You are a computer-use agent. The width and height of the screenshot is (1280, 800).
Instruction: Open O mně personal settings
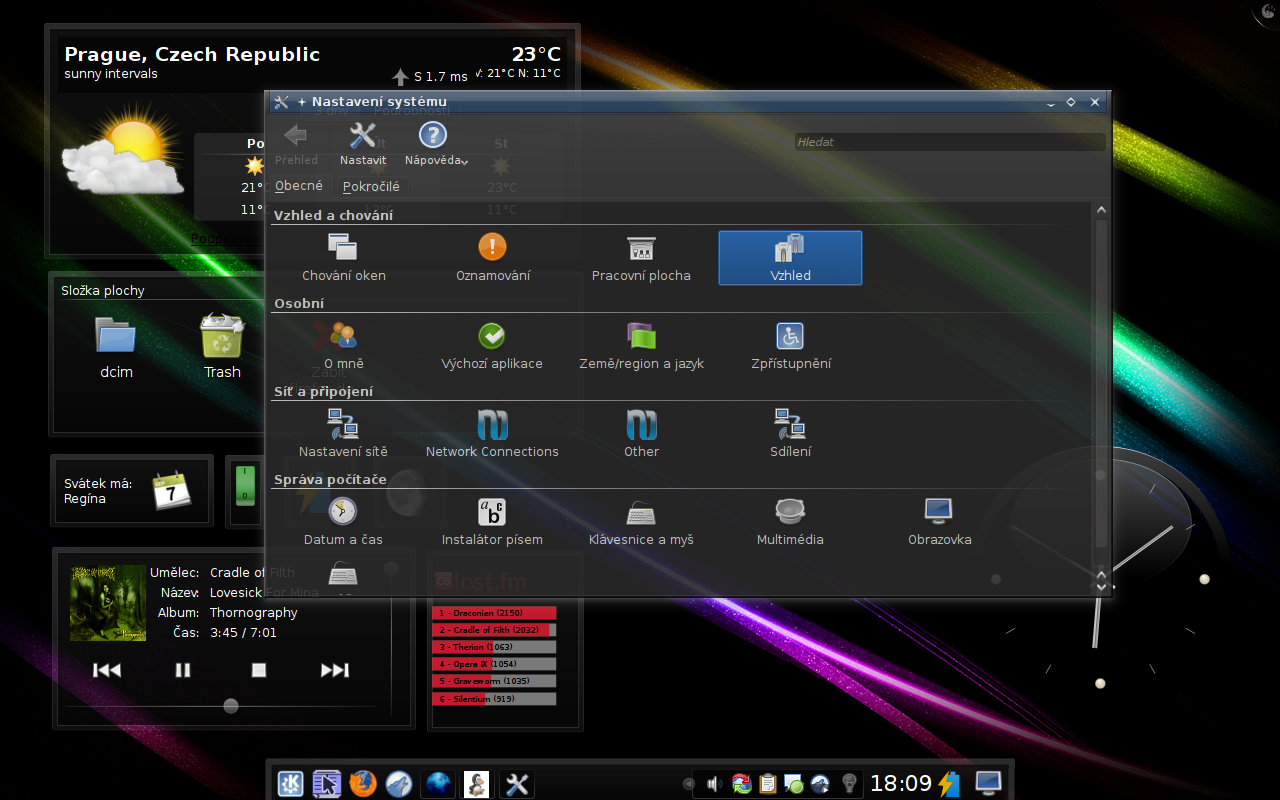[x=344, y=346]
